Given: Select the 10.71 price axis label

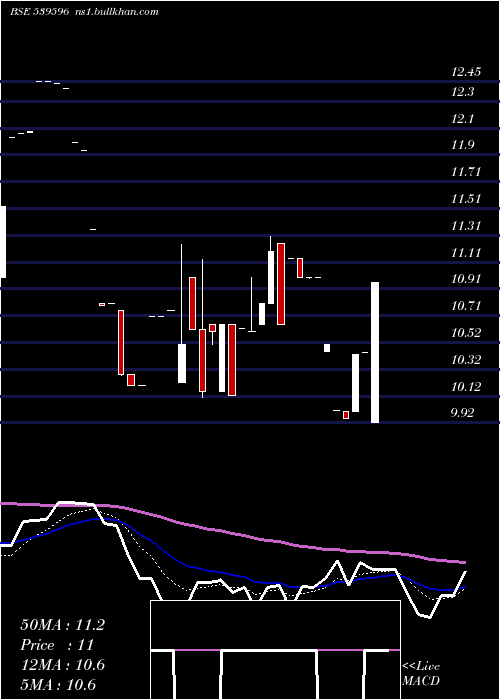Looking at the screenshot, I should [x=466, y=306].
